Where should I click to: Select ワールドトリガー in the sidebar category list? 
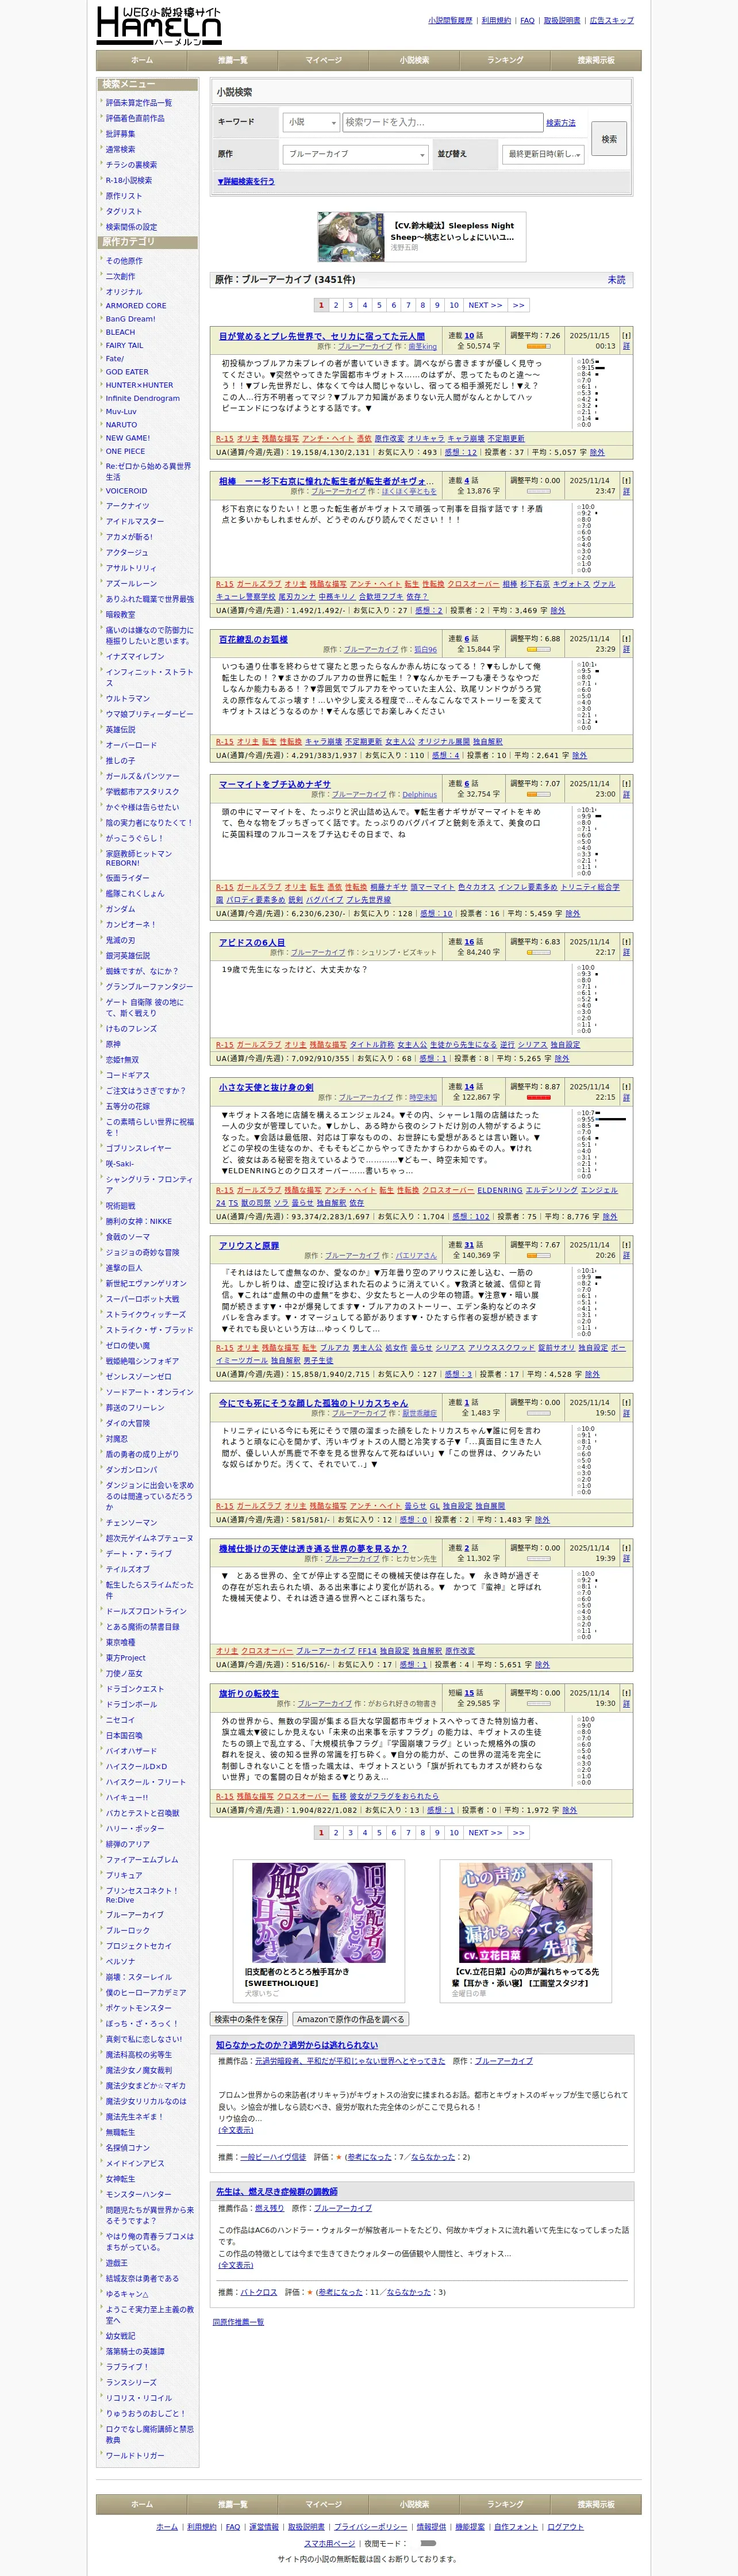135,2455
